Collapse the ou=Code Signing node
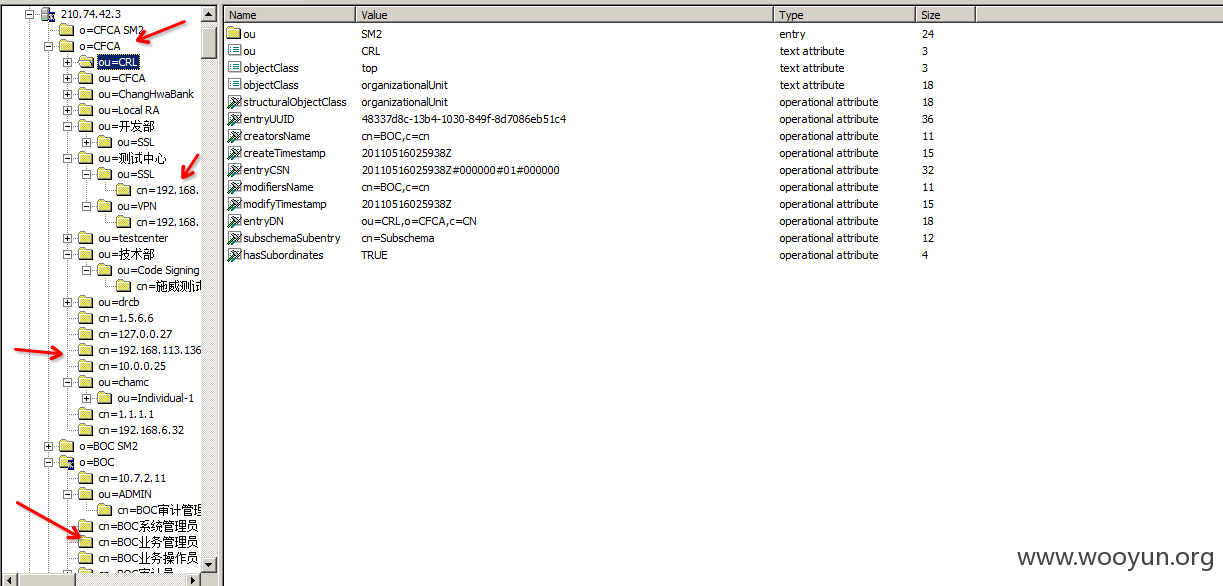 tap(86, 270)
